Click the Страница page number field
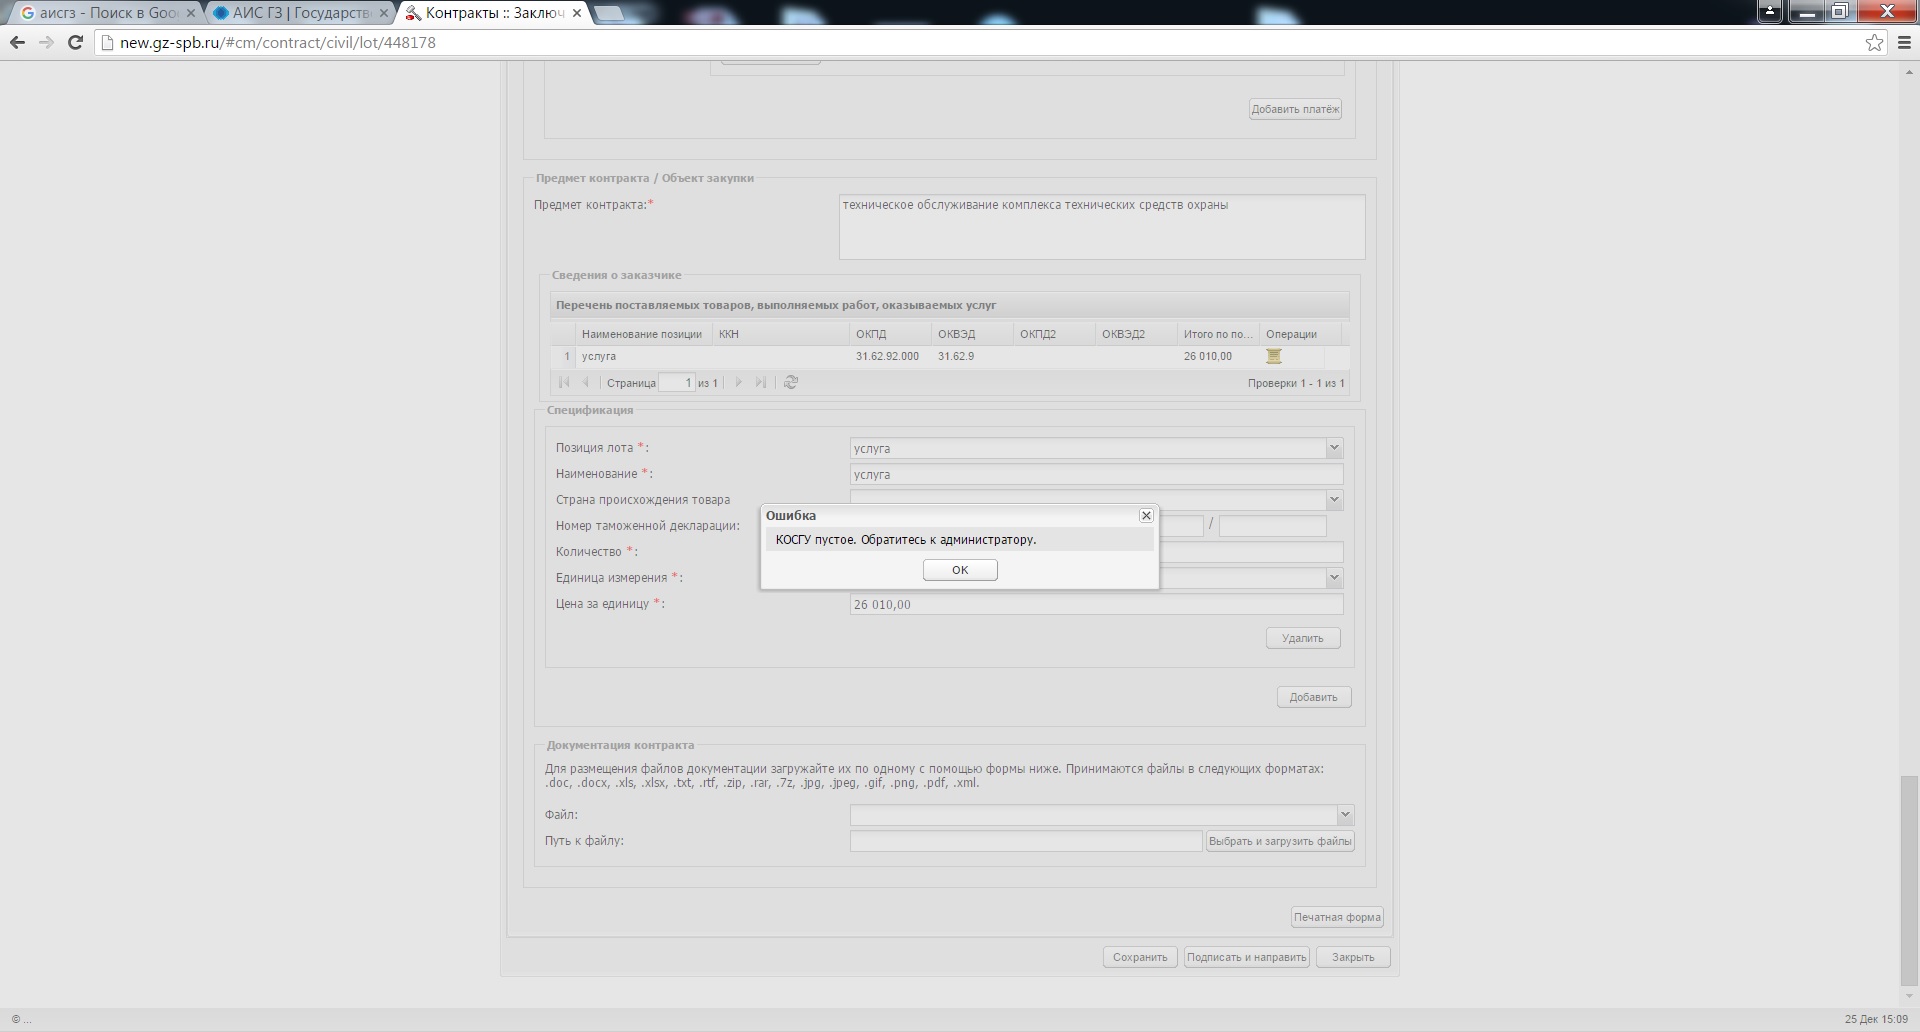 tap(677, 382)
